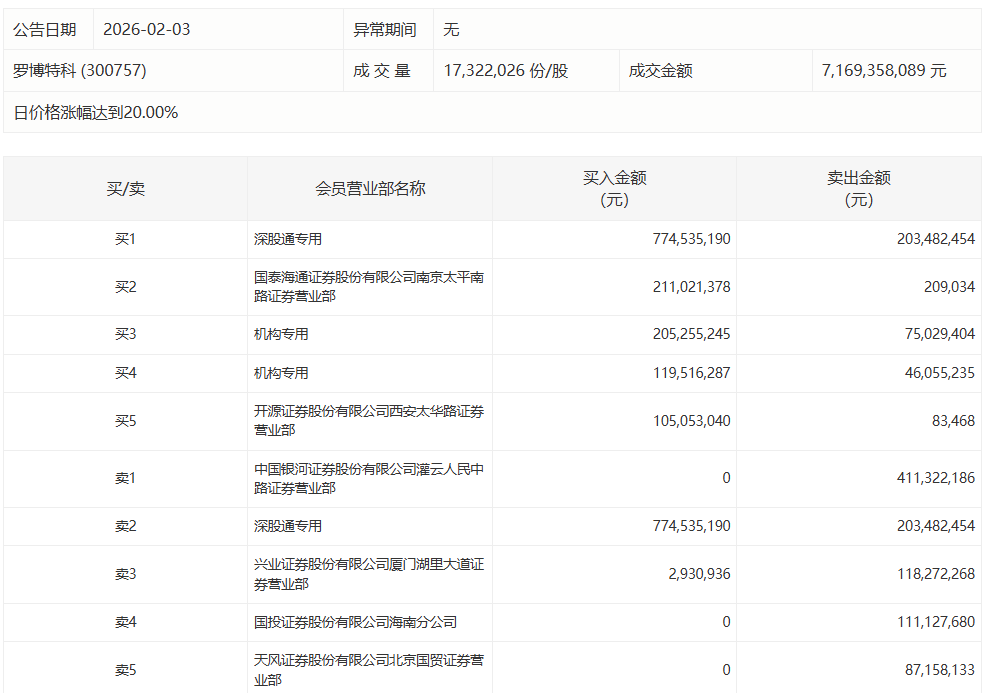Click the announcement date 2026-02-03
The image size is (987, 693).
pyautogui.click(x=146, y=30)
